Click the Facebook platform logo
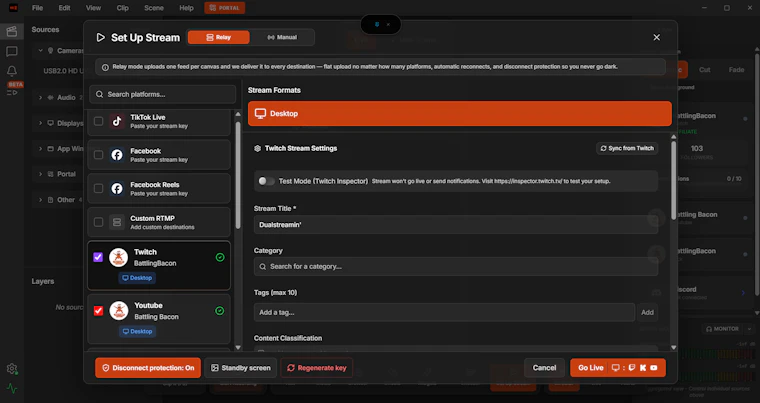760x403 pixels. point(117,155)
